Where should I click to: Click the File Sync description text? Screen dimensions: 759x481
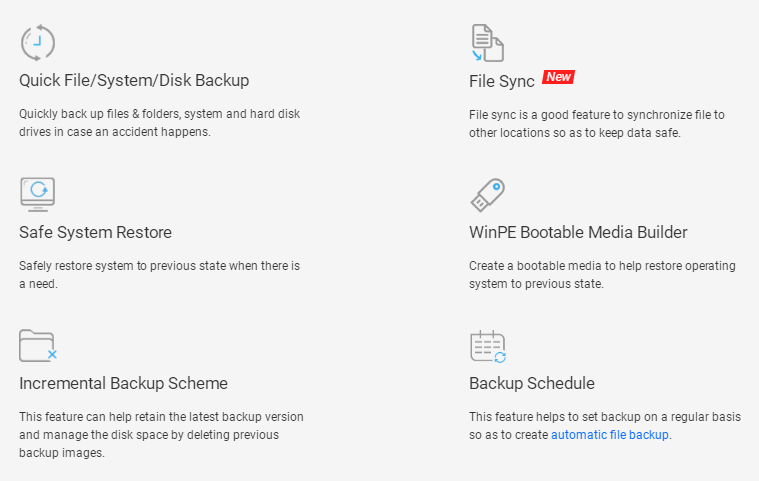coord(596,123)
